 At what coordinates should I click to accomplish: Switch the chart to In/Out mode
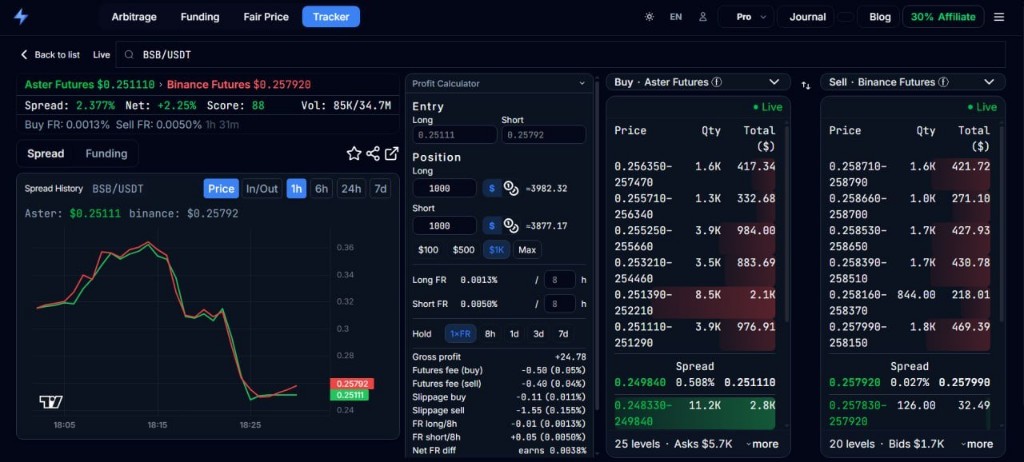click(261, 189)
